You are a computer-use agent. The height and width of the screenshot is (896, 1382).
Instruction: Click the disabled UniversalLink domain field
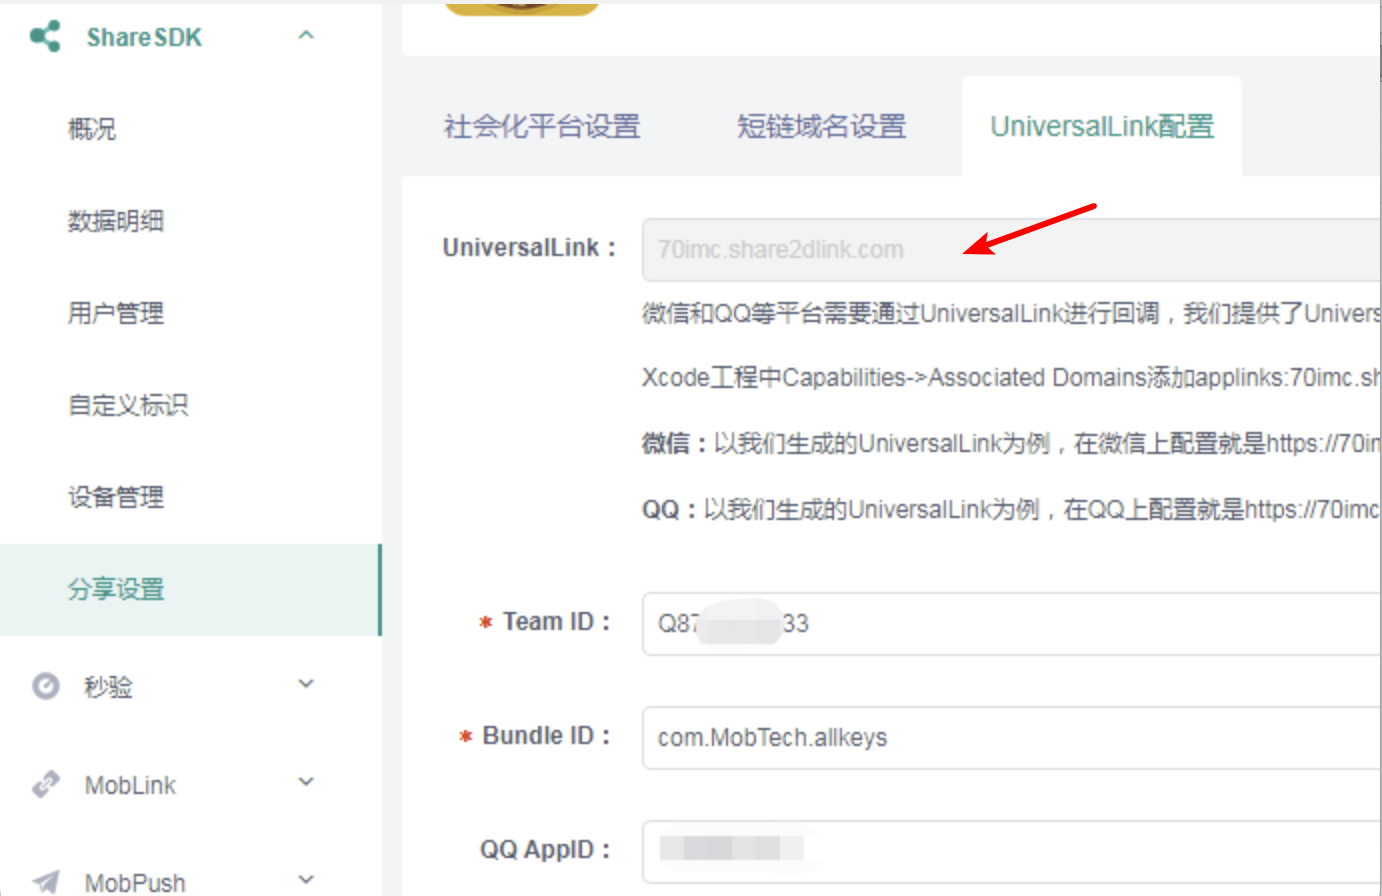pyautogui.click(x=1011, y=250)
